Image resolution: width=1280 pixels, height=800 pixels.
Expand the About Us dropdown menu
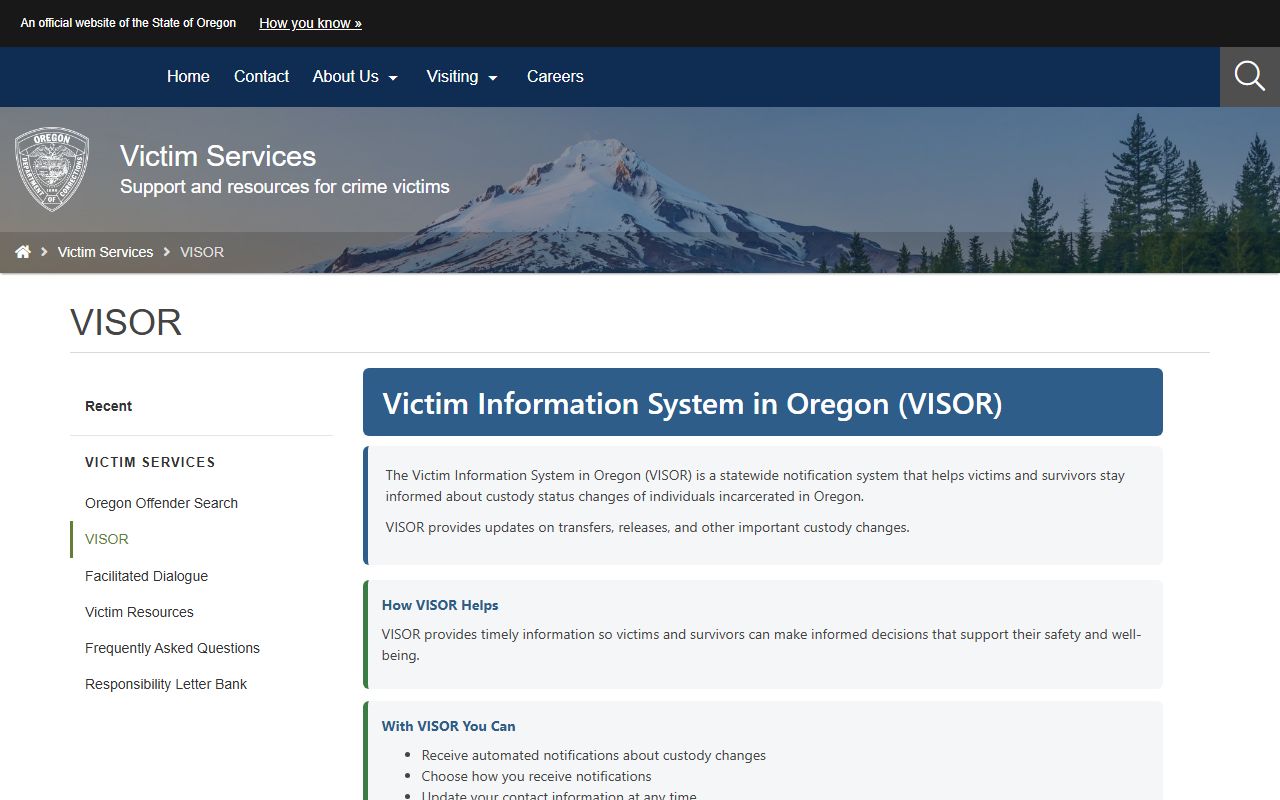click(355, 76)
